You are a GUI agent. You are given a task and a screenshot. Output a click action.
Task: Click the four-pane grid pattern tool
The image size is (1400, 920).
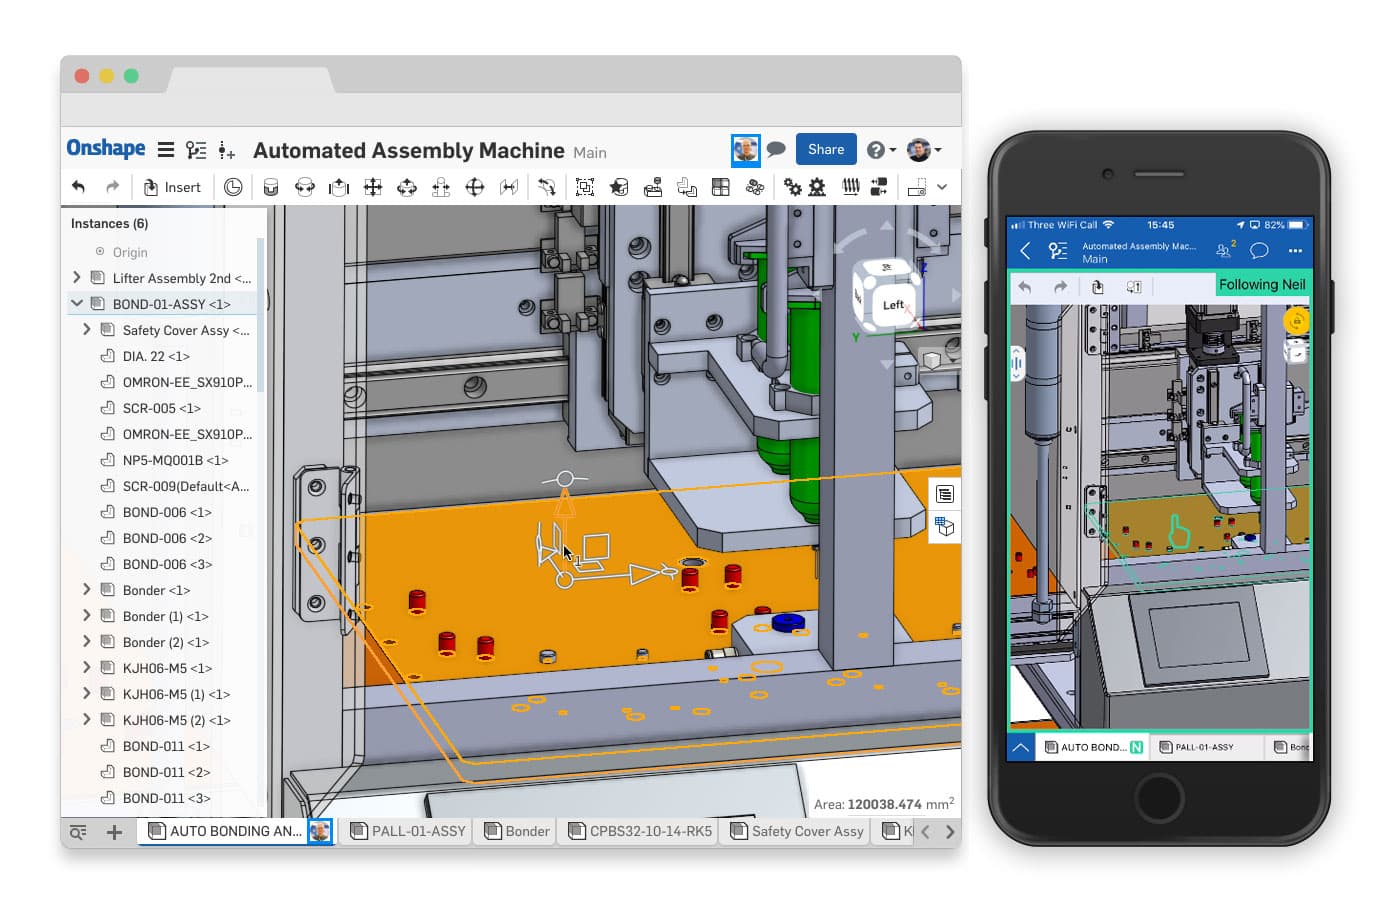click(721, 187)
